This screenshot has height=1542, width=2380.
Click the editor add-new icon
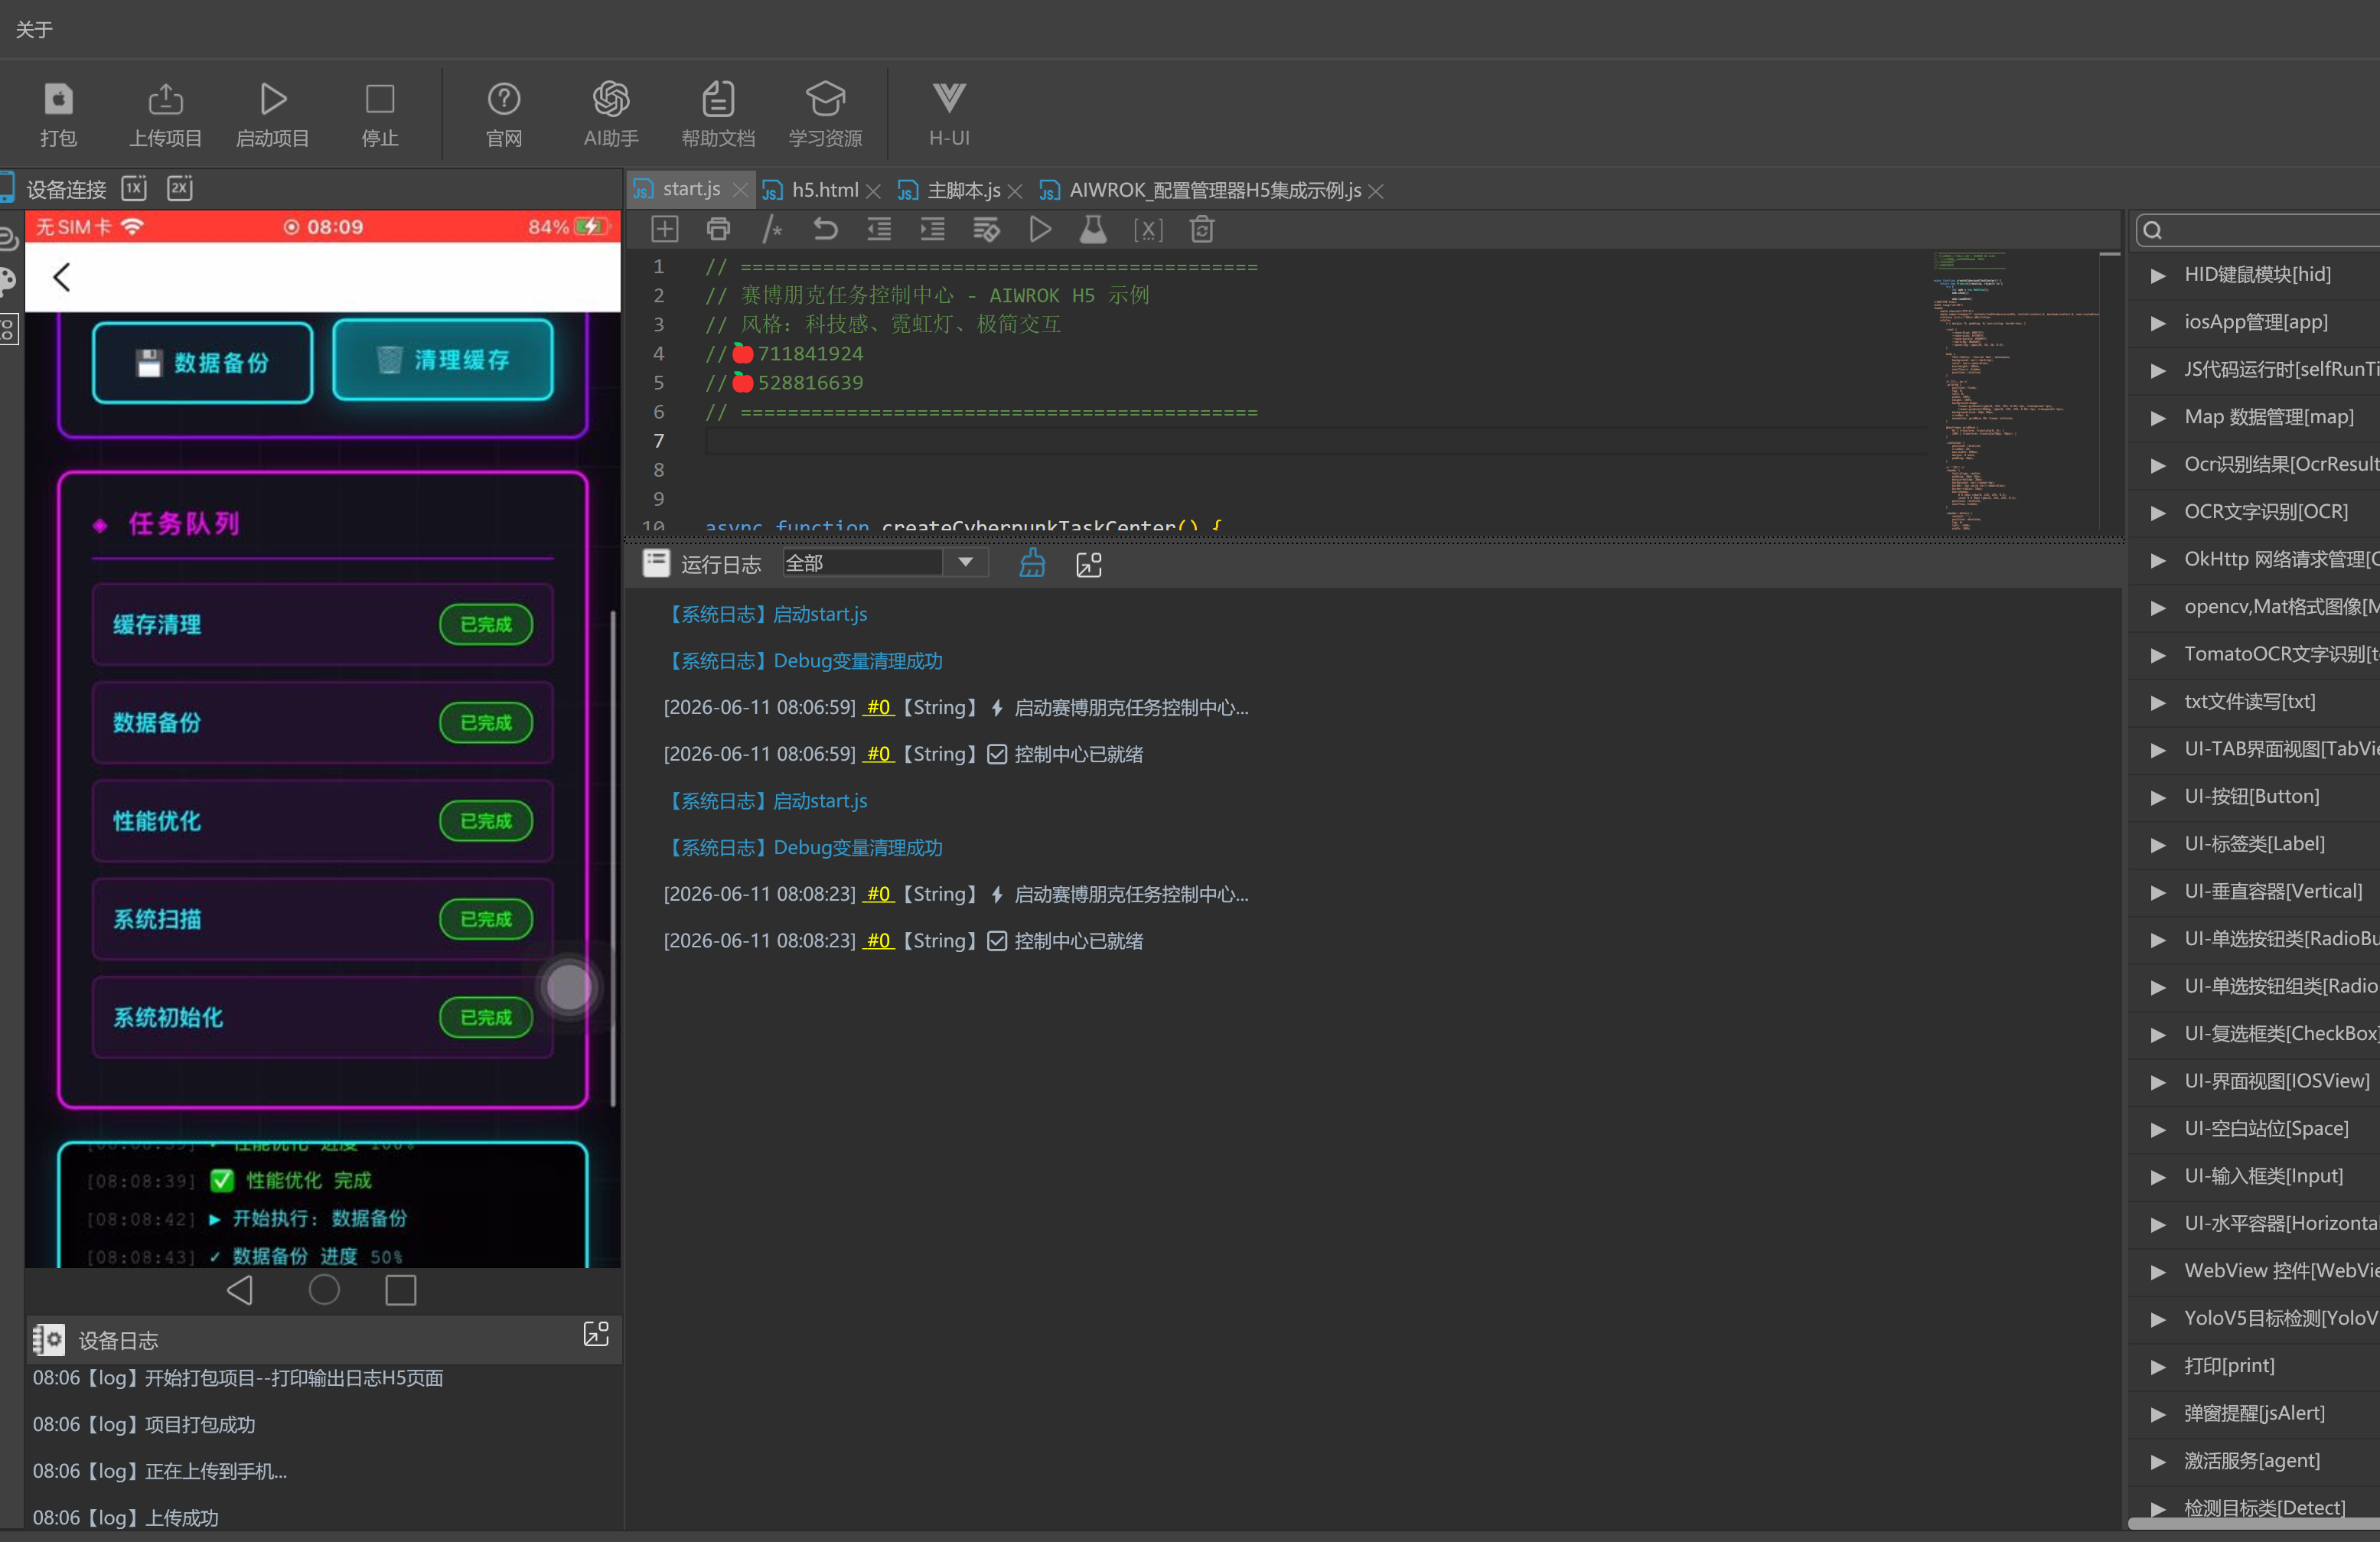click(x=665, y=230)
